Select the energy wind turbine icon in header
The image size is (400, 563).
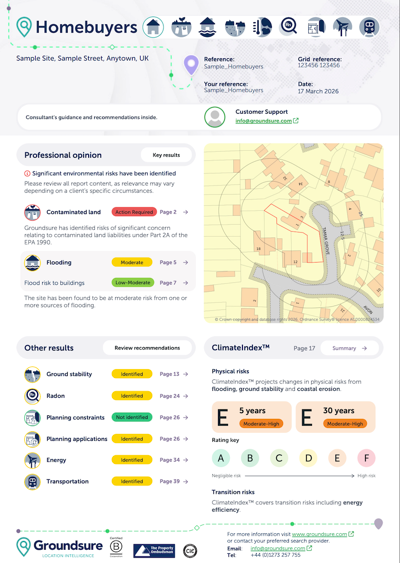(343, 27)
